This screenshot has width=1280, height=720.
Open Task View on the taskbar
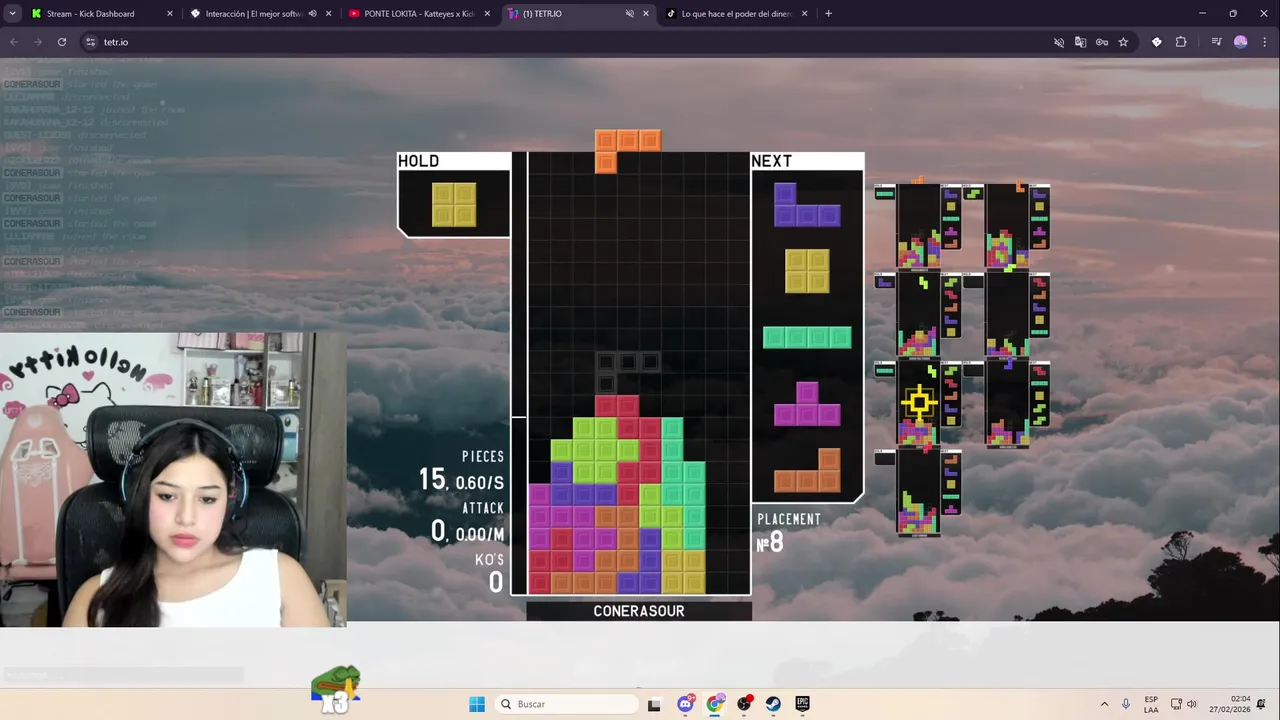tap(654, 704)
